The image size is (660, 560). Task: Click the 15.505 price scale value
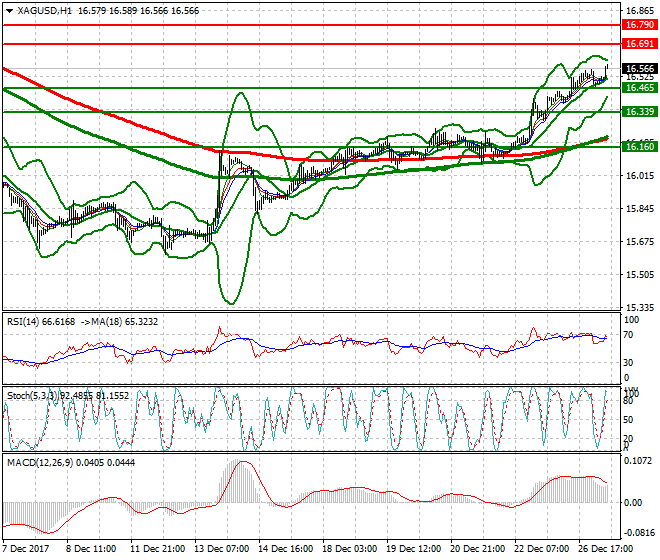[640, 275]
